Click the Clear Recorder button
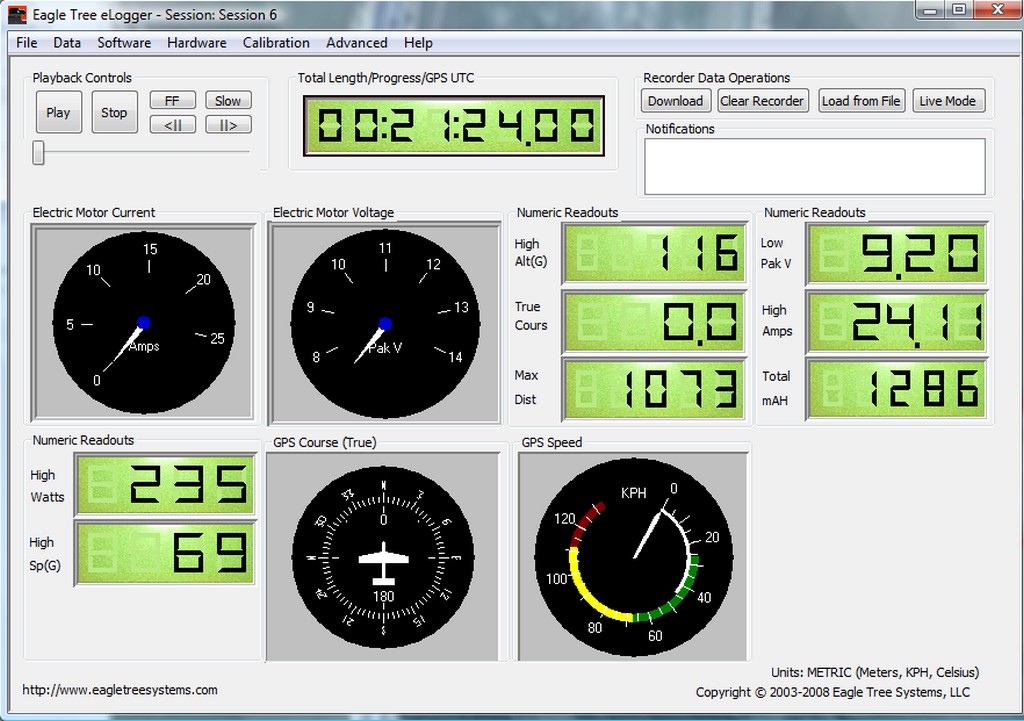Viewport: 1024px width, 721px height. point(762,101)
